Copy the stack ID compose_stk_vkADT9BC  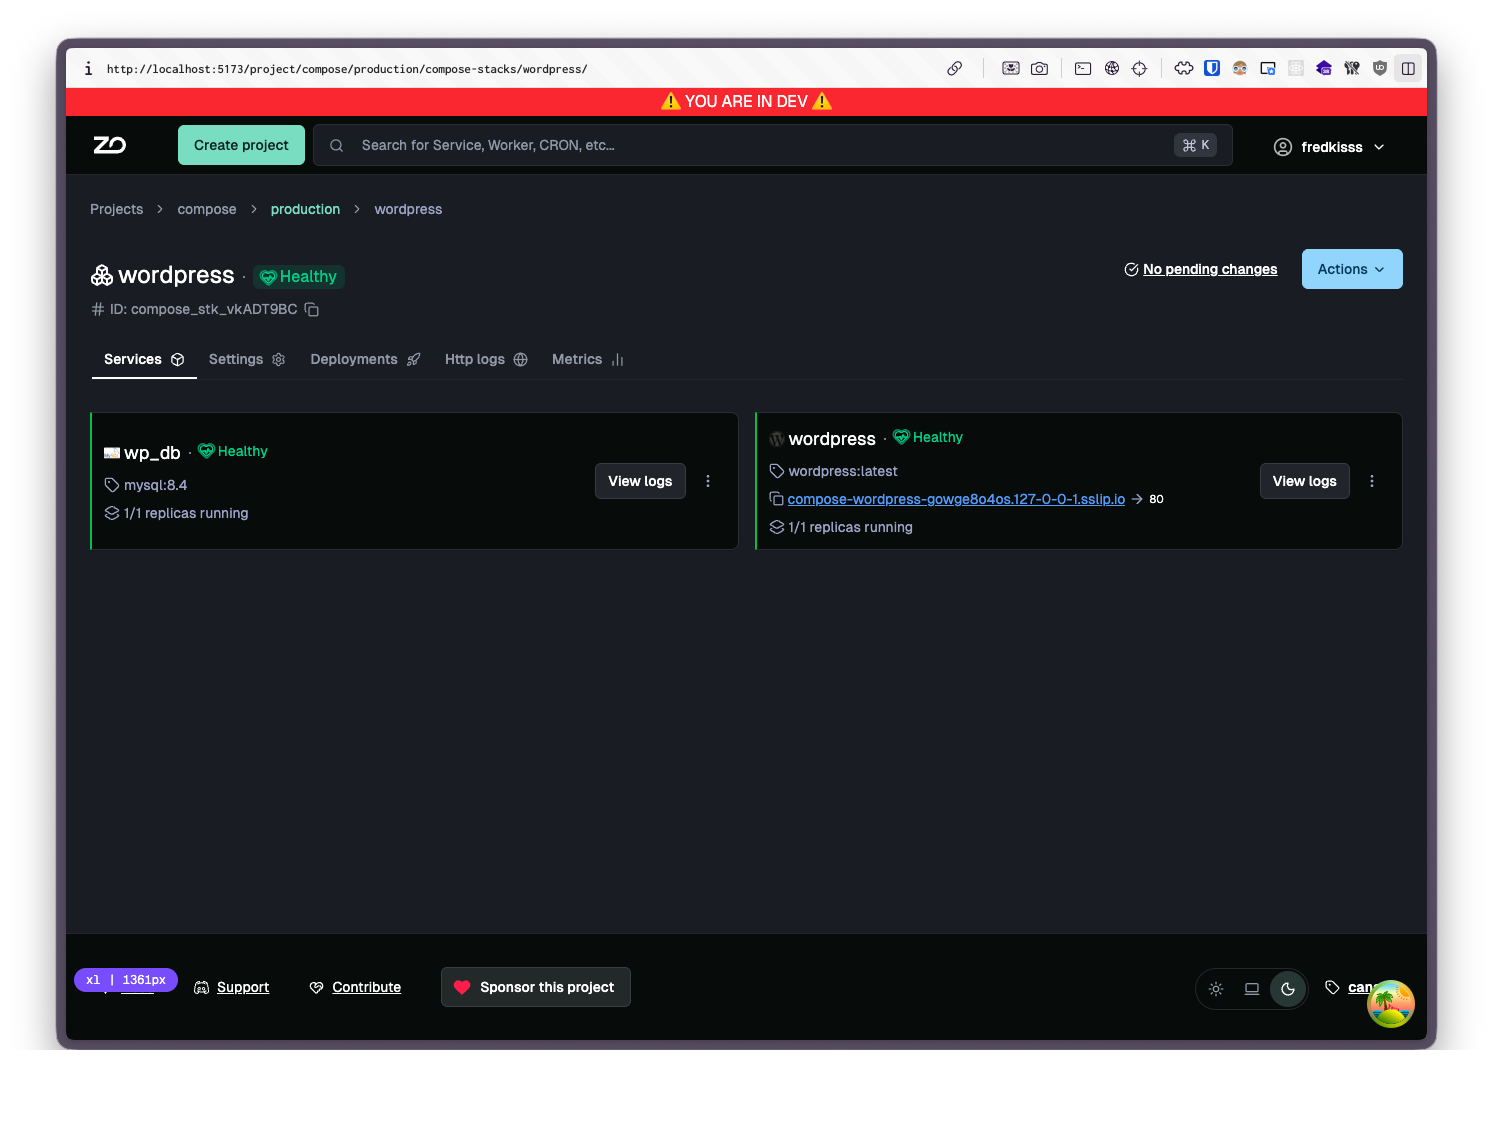pos(312,309)
